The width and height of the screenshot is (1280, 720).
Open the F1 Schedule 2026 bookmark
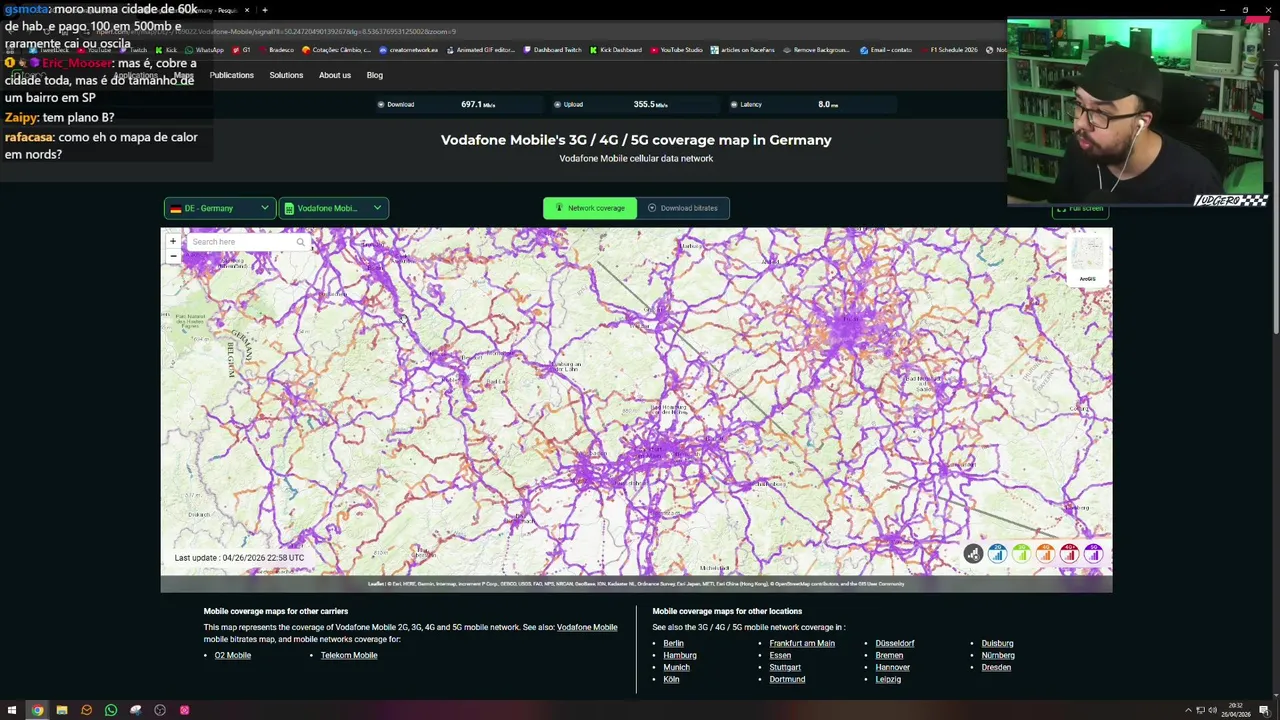950,50
